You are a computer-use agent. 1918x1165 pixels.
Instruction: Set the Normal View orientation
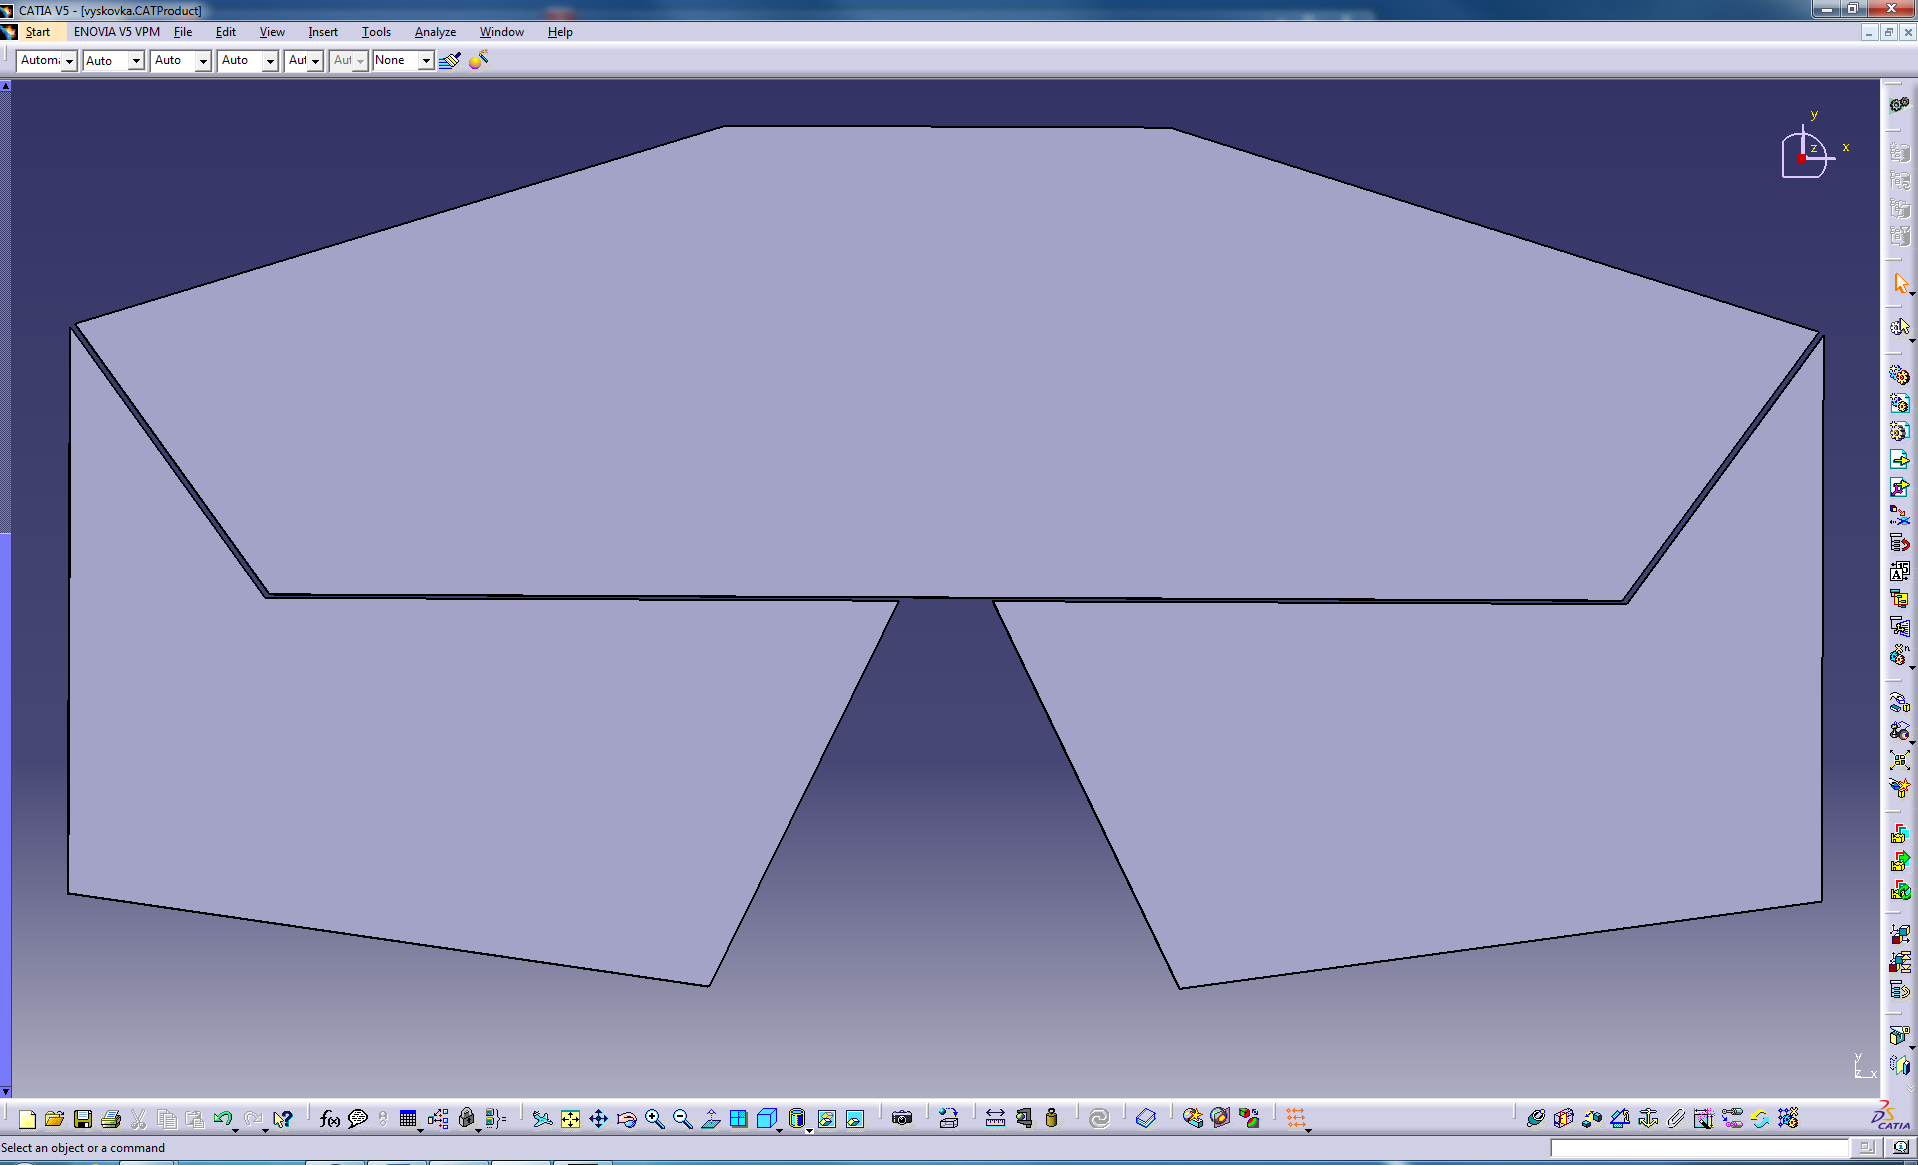[710, 1119]
